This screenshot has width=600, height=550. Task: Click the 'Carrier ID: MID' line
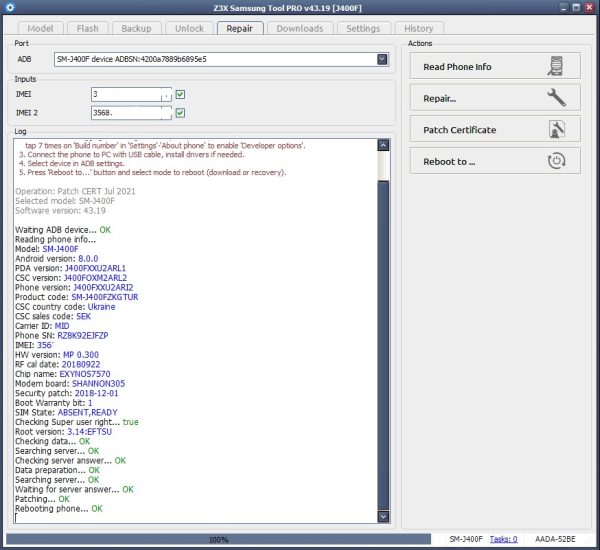click(42, 326)
